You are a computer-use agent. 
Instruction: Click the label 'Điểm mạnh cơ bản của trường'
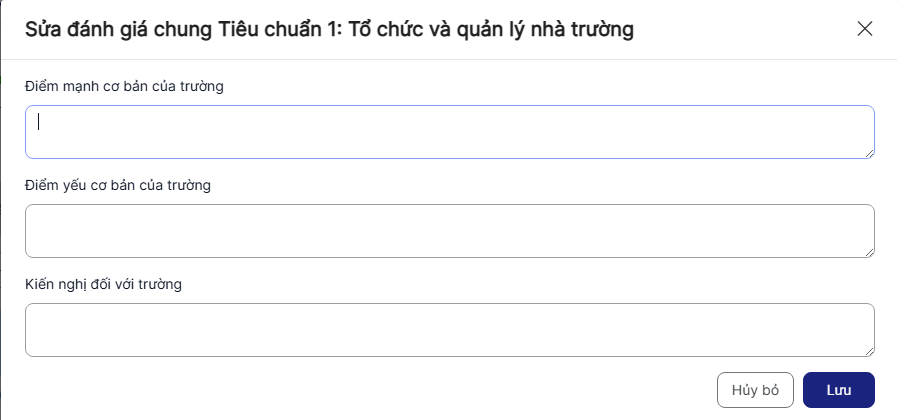coord(124,86)
